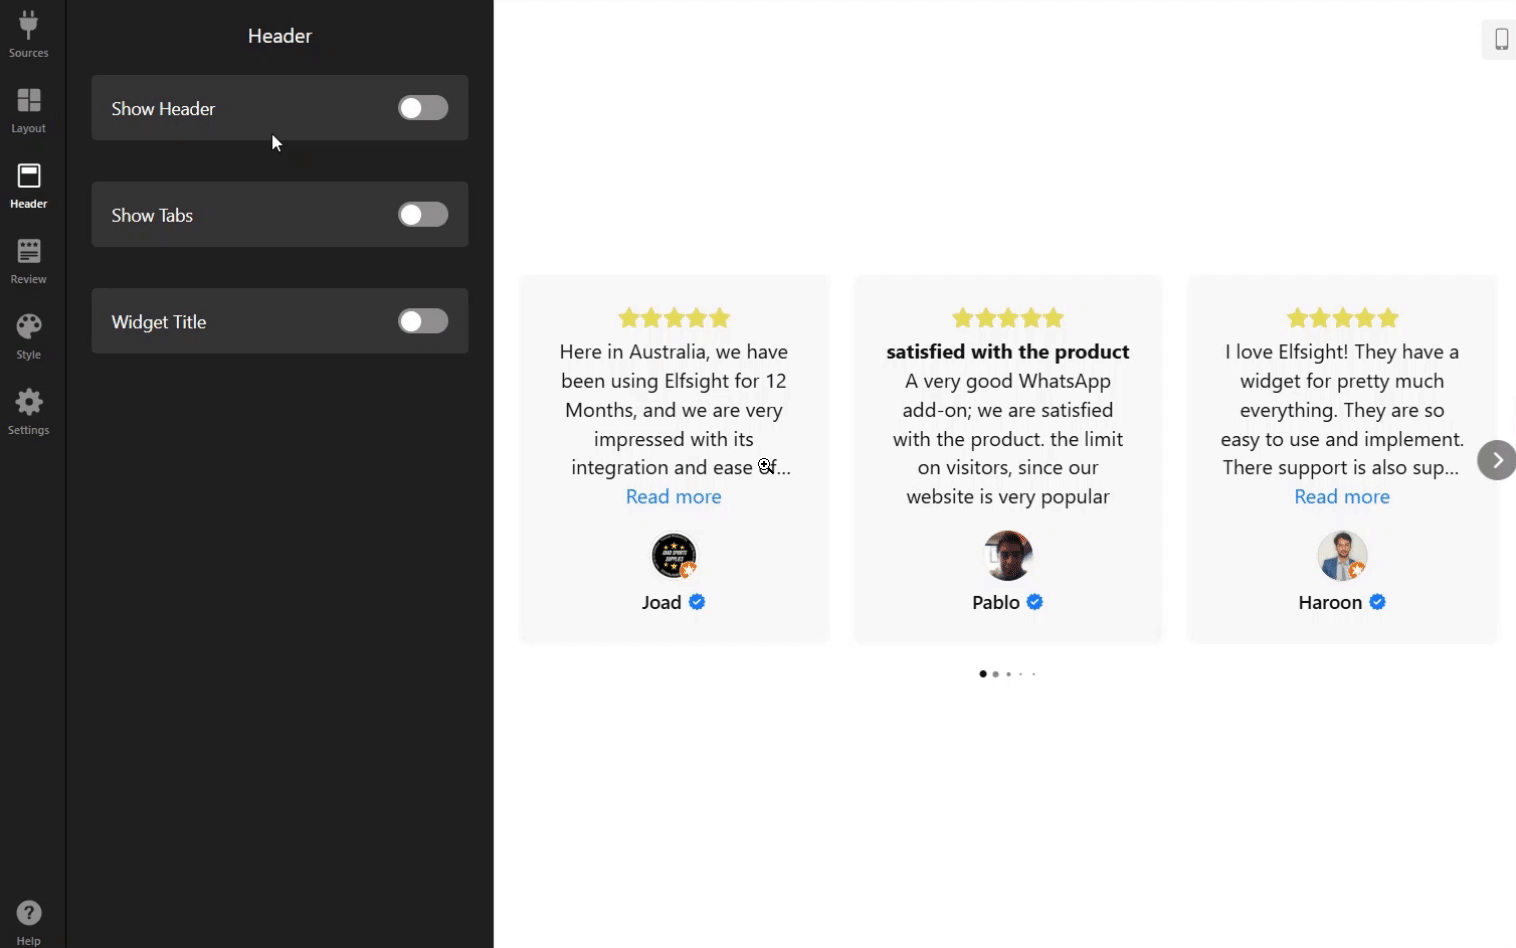Turn on Show Tabs switch
This screenshot has width=1516, height=948.
click(423, 215)
